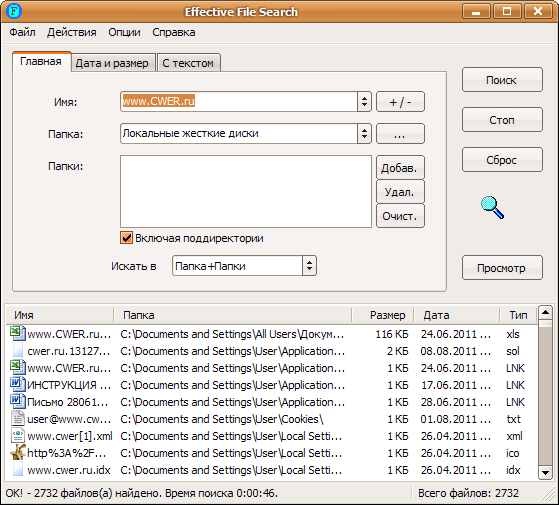Click the 116 КБ size cell

click(x=391, y=334)
